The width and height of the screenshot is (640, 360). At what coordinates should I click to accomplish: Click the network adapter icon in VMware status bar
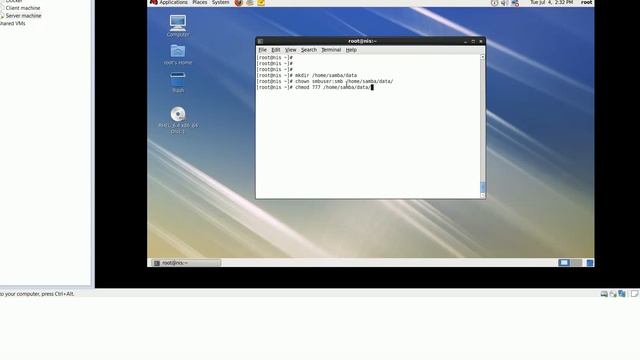click(622, 294)
